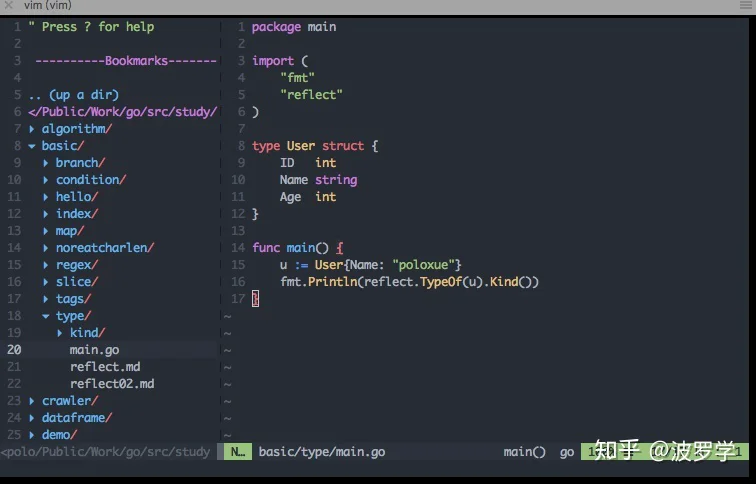Click the algorithm/ folder name

pos(77,129)
